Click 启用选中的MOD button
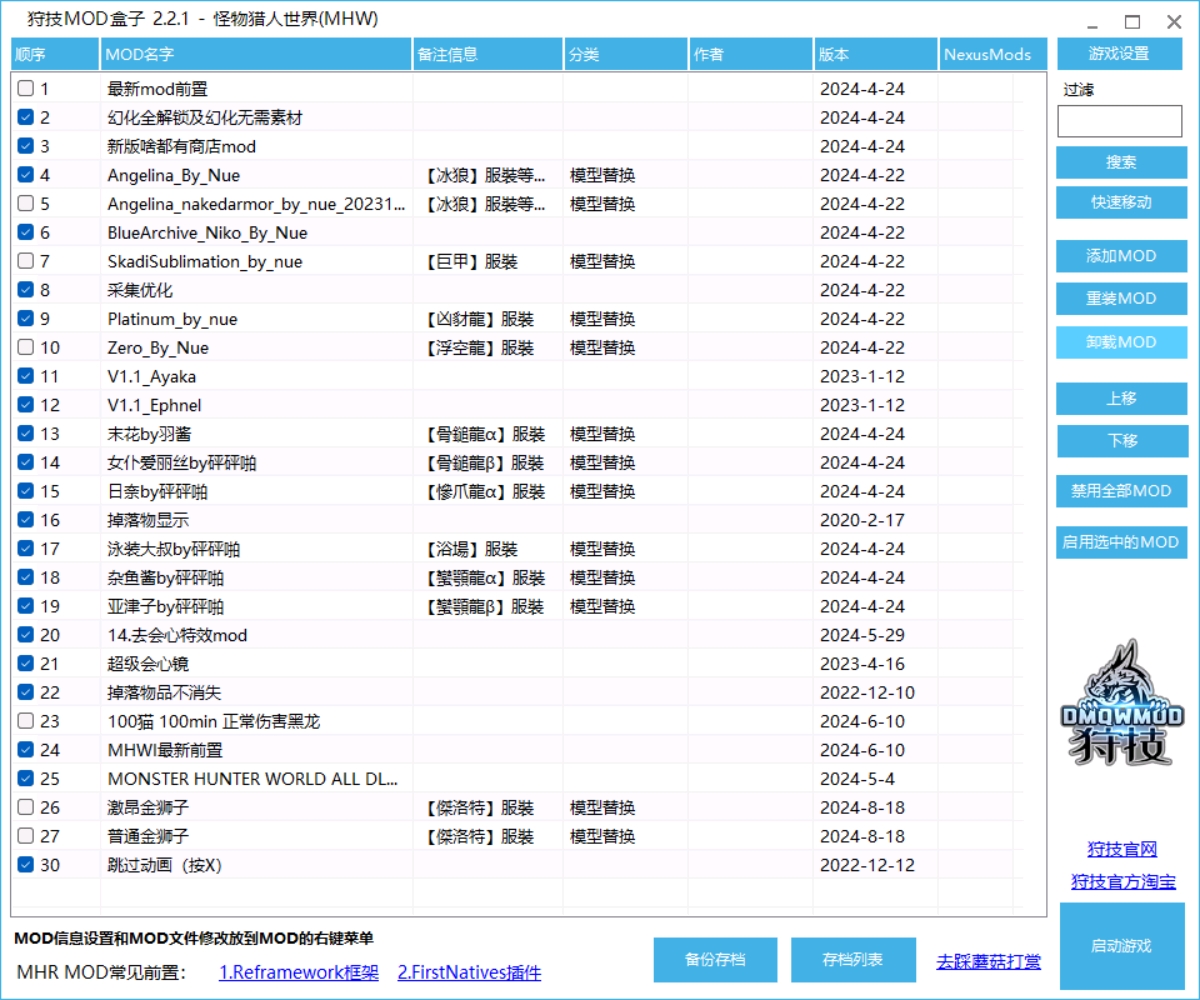Screen dimensions: 1200x1000 pos(1122,542)
